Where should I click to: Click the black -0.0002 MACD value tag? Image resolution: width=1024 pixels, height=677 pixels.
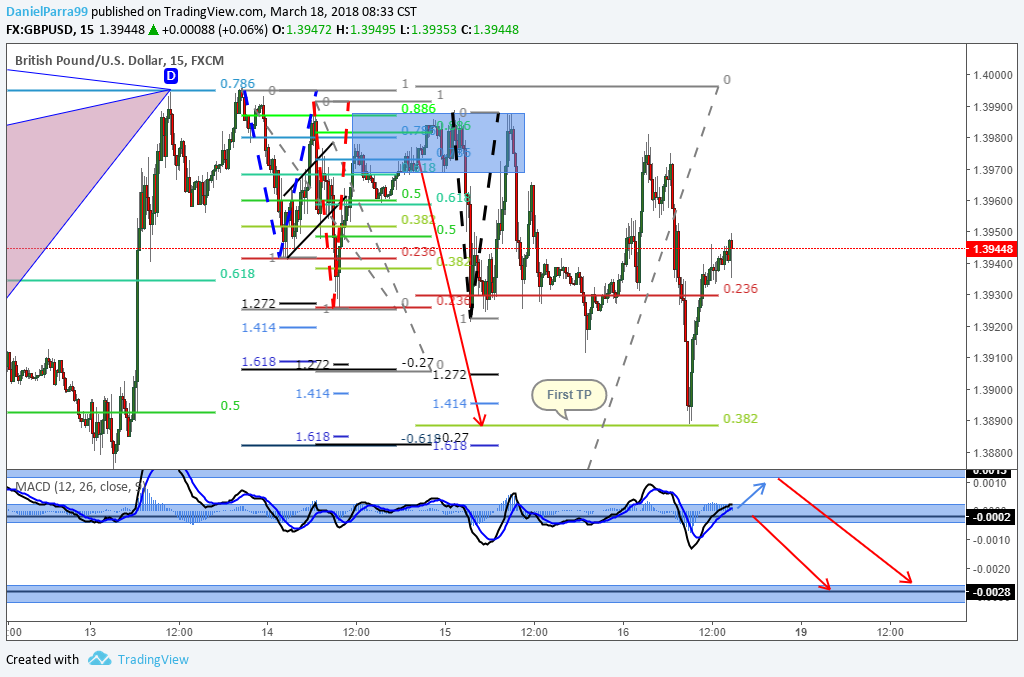click(x=992, y=517)
